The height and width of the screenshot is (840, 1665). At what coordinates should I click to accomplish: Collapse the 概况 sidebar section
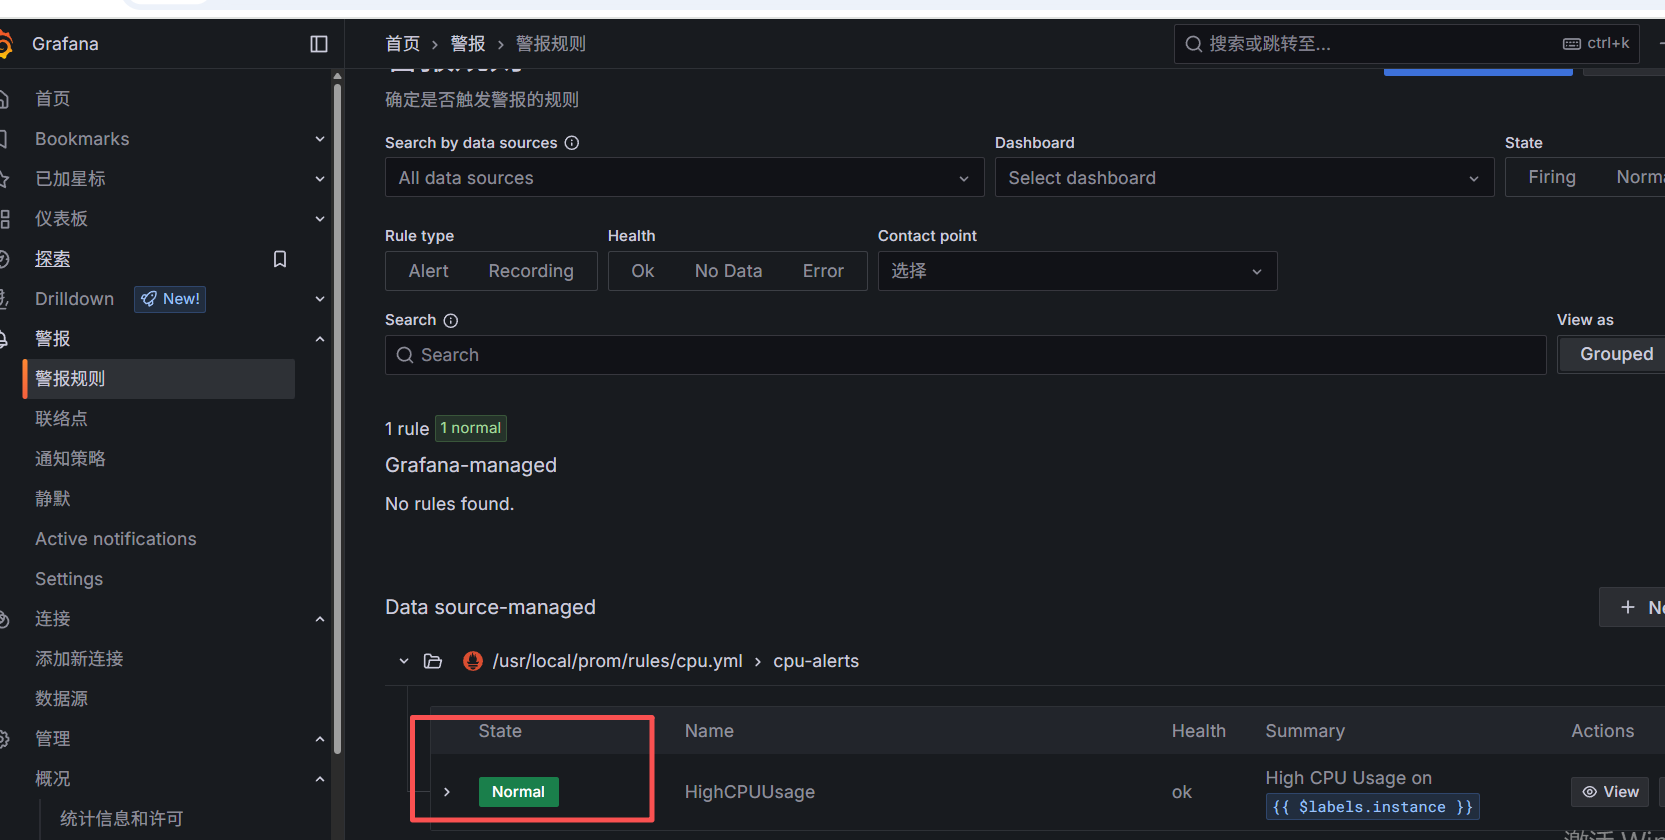coord(320,779)
